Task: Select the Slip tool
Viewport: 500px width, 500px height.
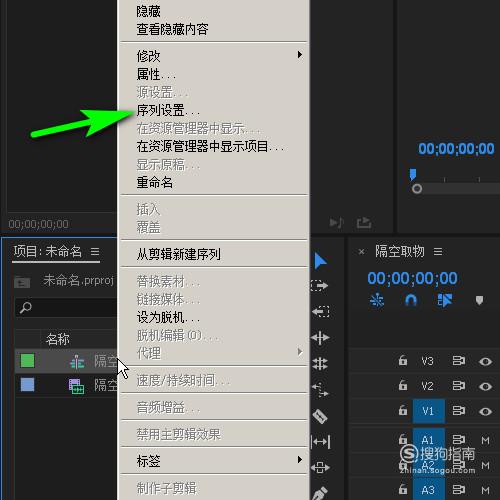Action: 320,442
